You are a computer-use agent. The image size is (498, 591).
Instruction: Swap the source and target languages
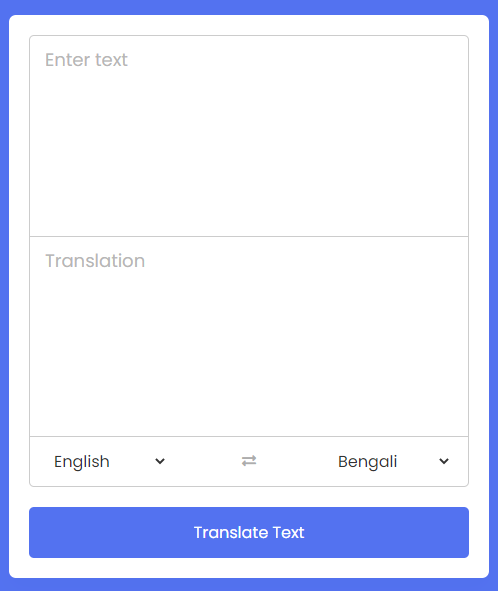coord(249,461)
